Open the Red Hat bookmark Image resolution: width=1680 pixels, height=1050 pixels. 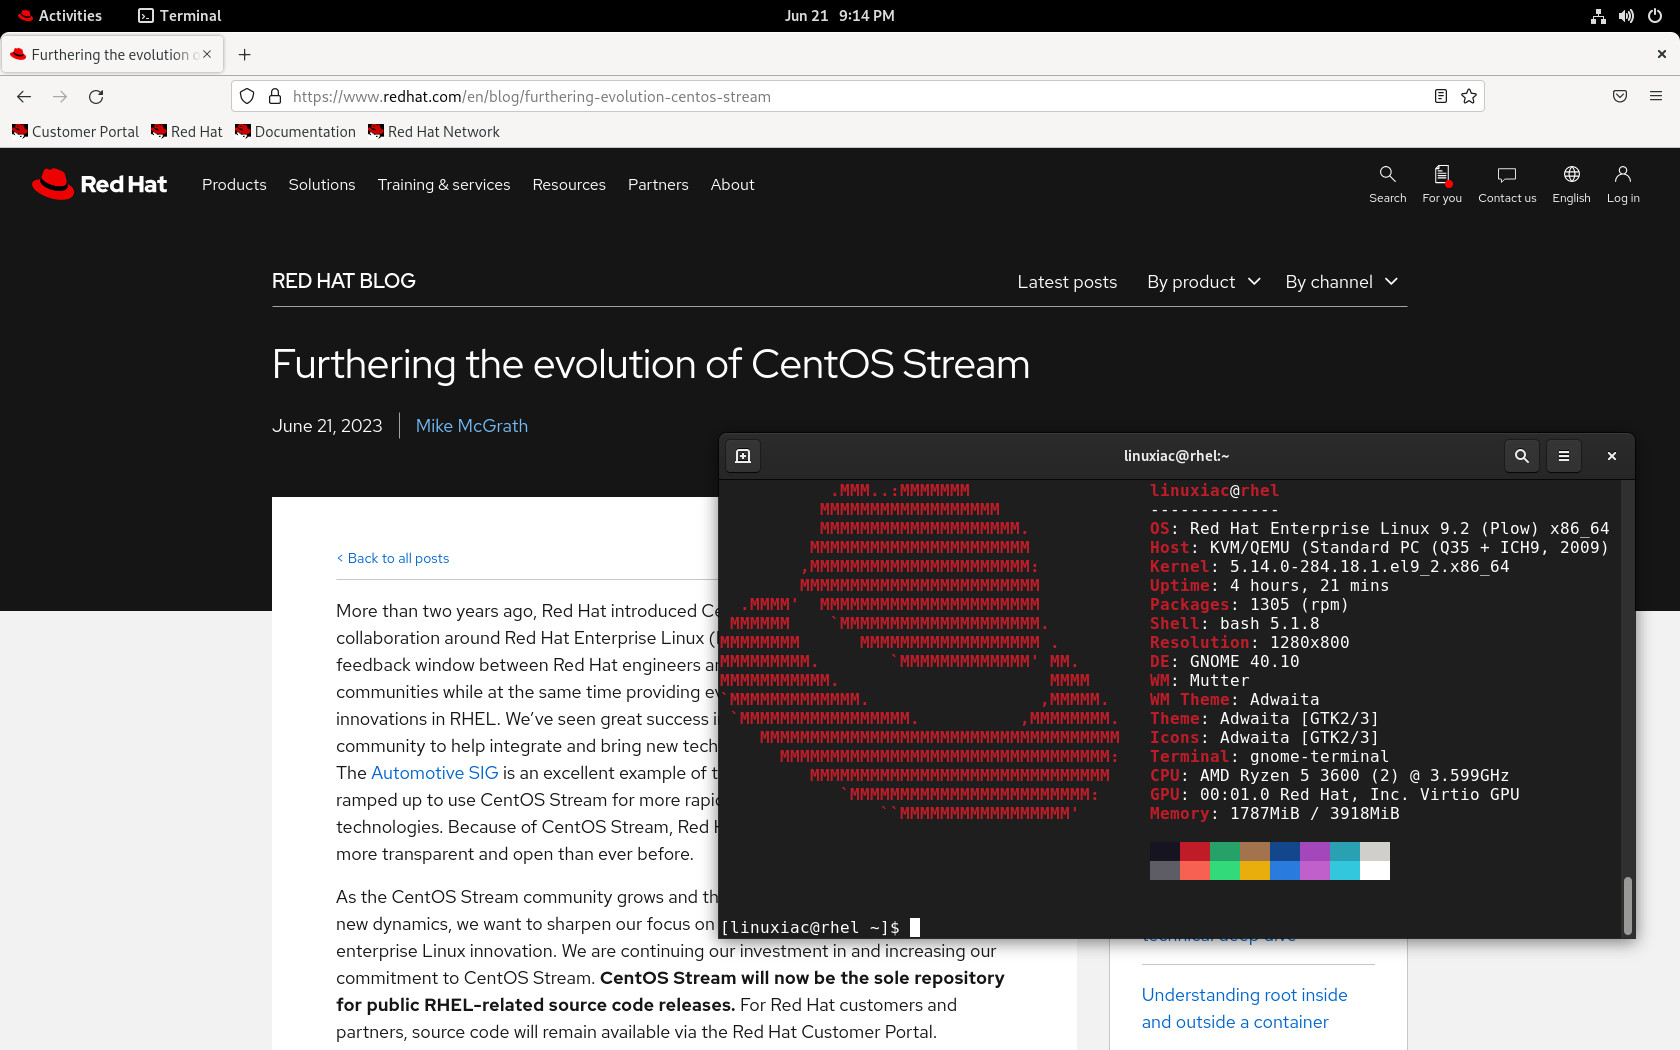click(187, 132)
